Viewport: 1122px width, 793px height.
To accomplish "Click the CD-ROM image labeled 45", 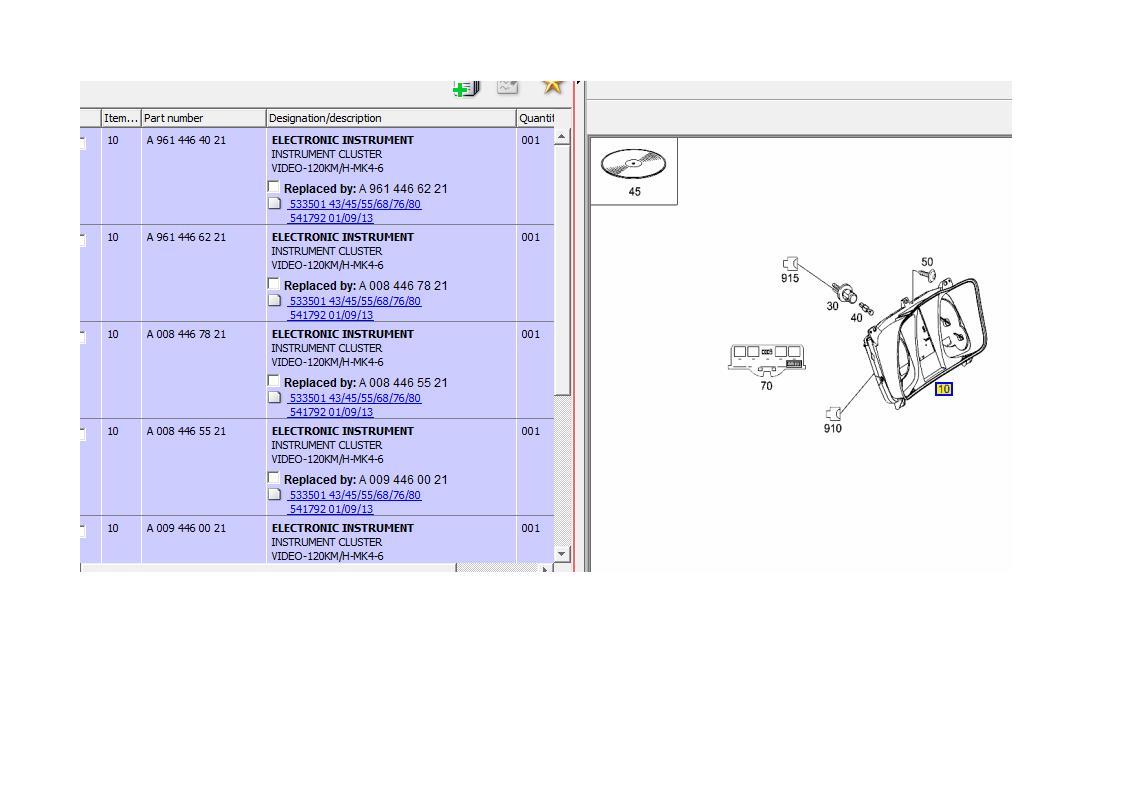I will pos(634,163).
